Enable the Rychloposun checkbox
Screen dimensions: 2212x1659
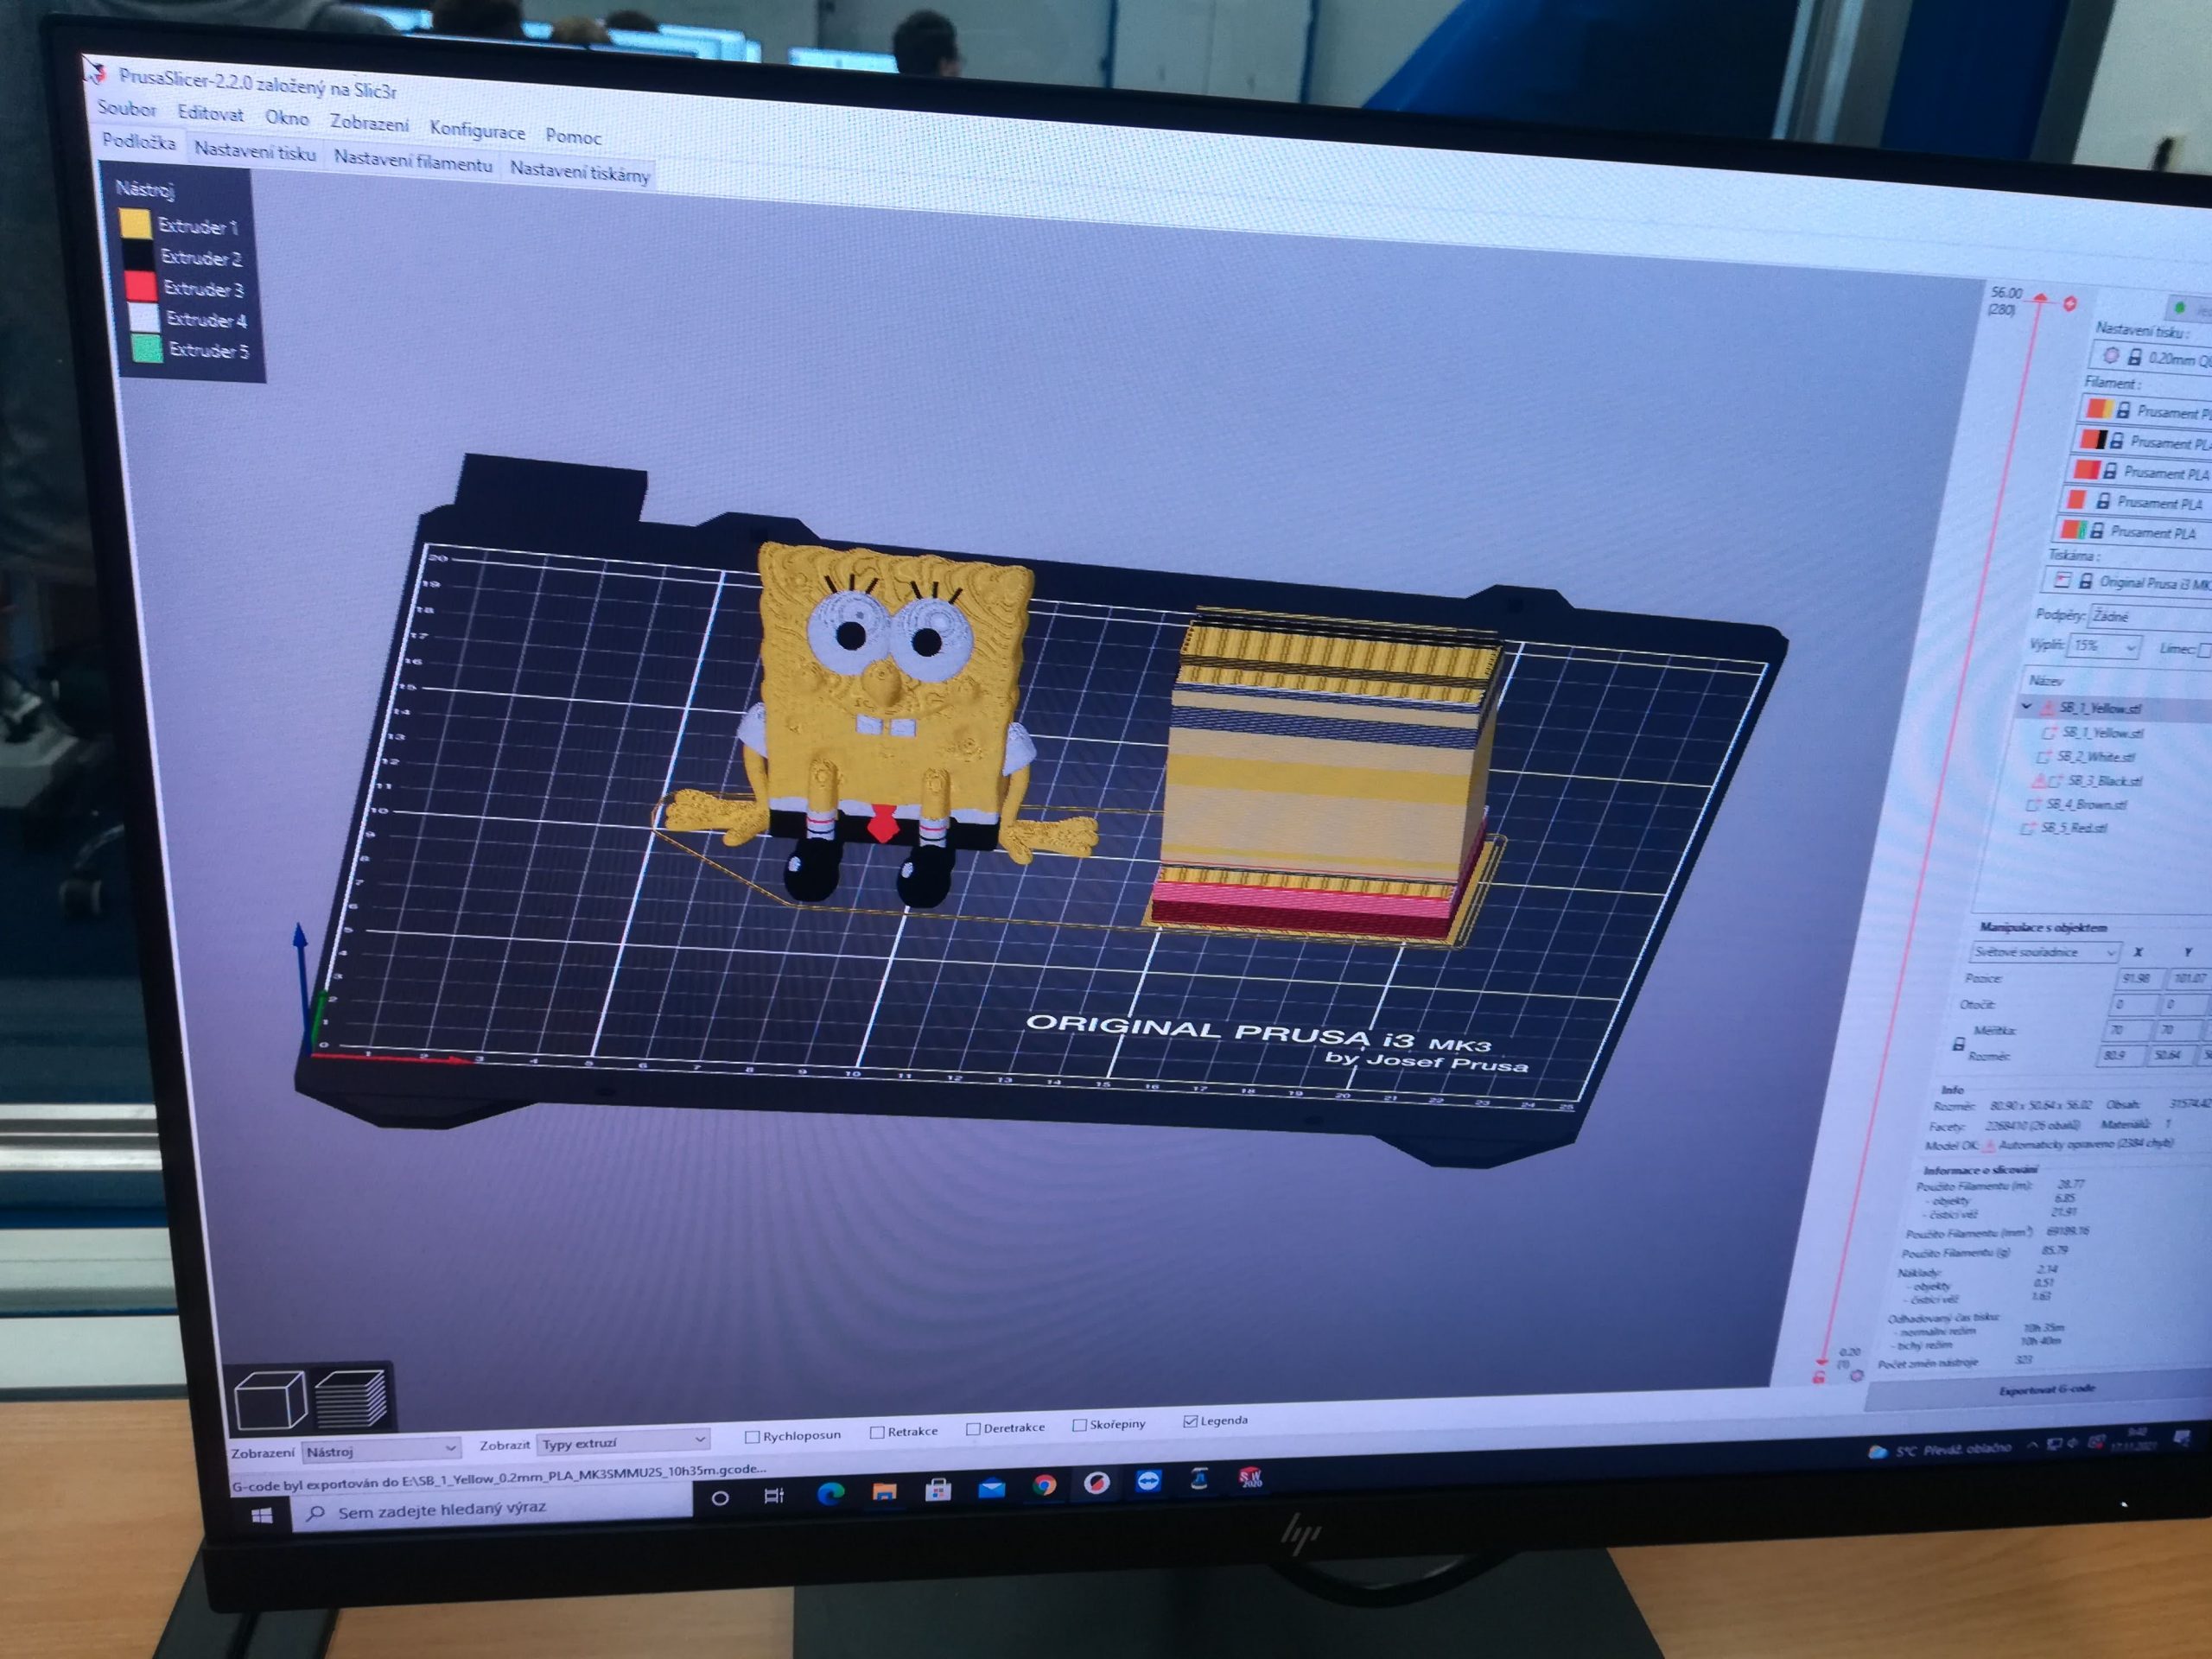(753, 1437)
